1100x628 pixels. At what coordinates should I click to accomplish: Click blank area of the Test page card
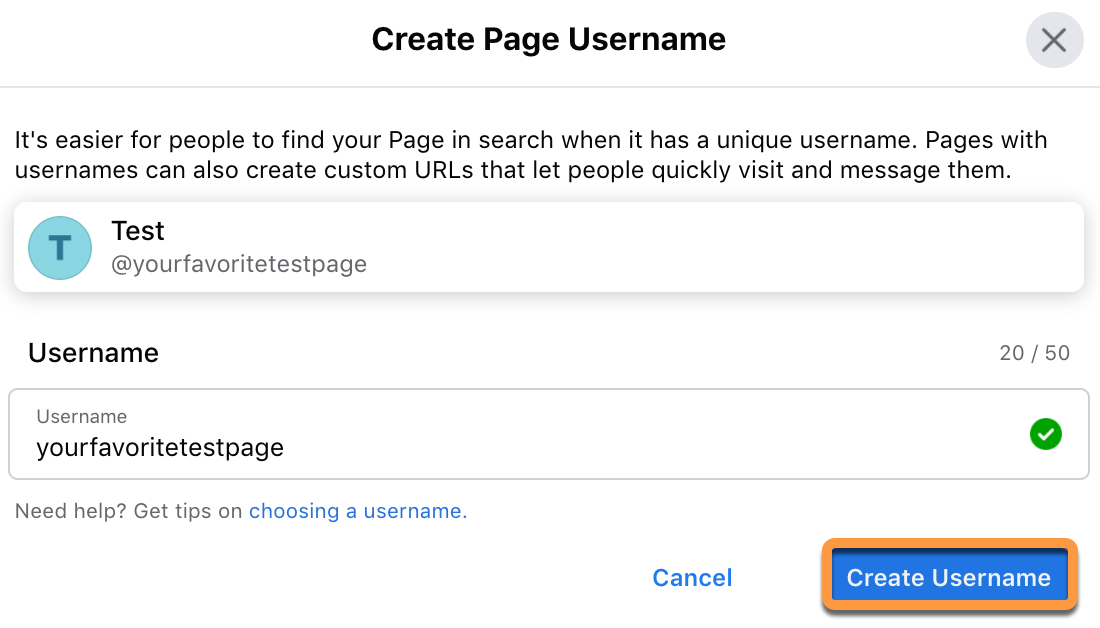pyautogui.click(x=700, y=247)
